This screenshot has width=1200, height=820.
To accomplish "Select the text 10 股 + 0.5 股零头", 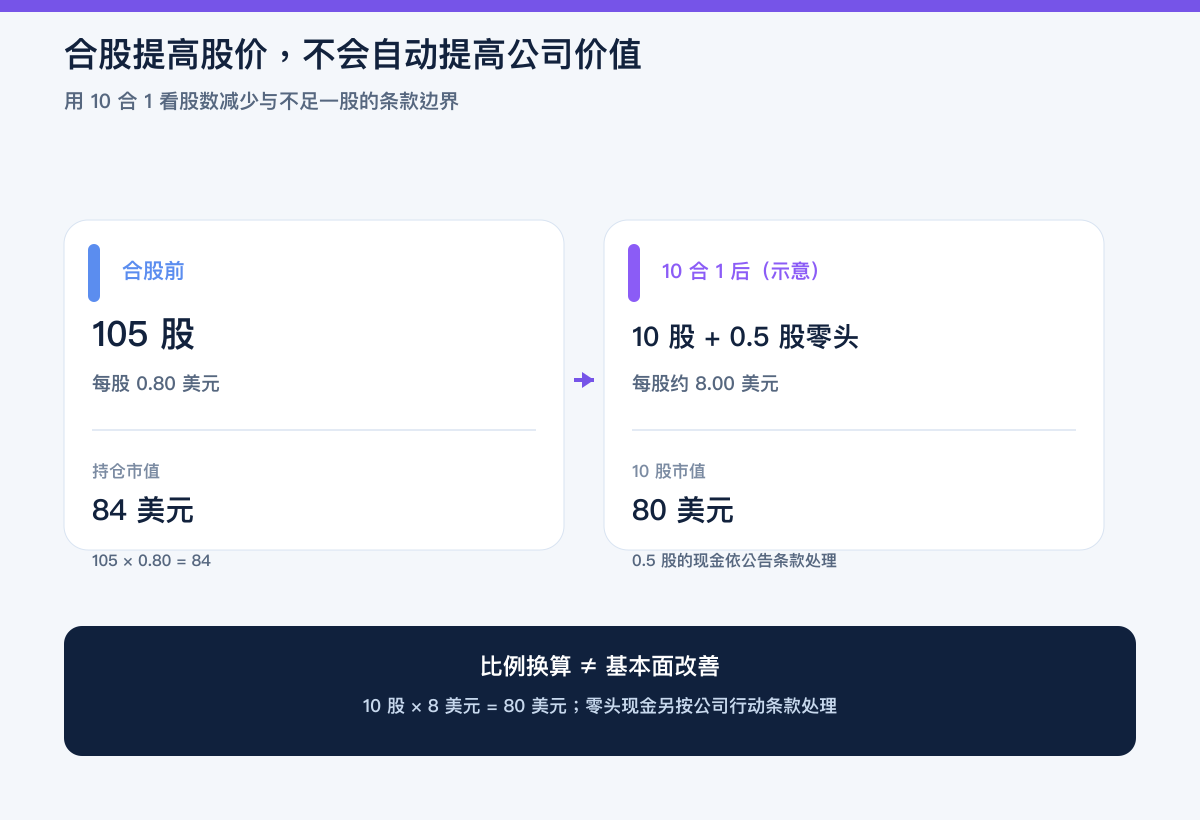I will [745, 337].
